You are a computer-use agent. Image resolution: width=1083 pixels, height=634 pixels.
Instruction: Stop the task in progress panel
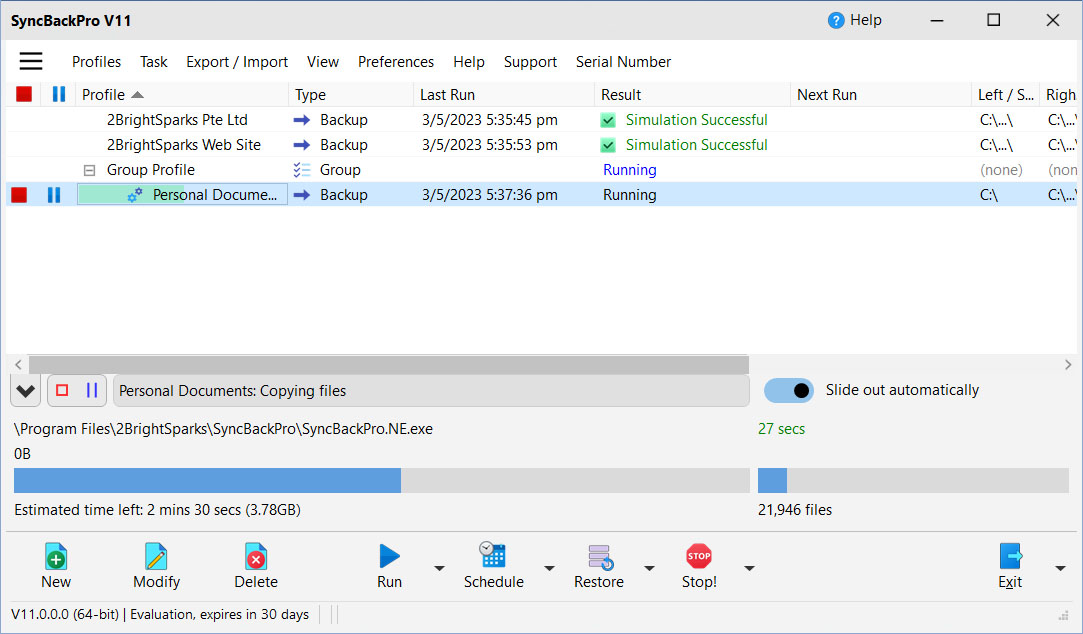point(62,390)
